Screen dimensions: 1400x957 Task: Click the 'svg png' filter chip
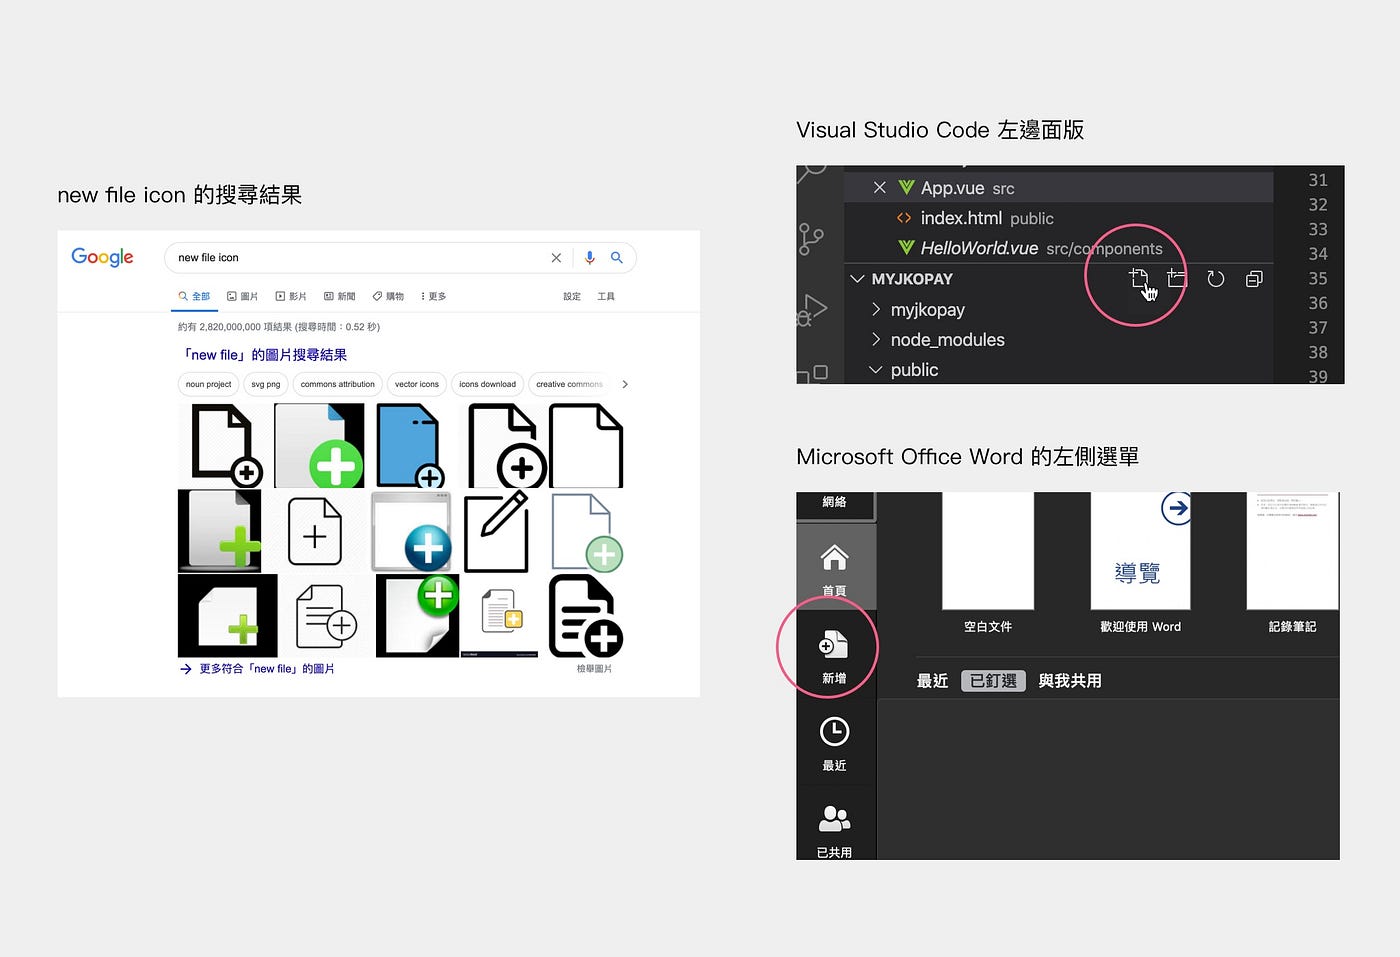click(x=266, y=384)
